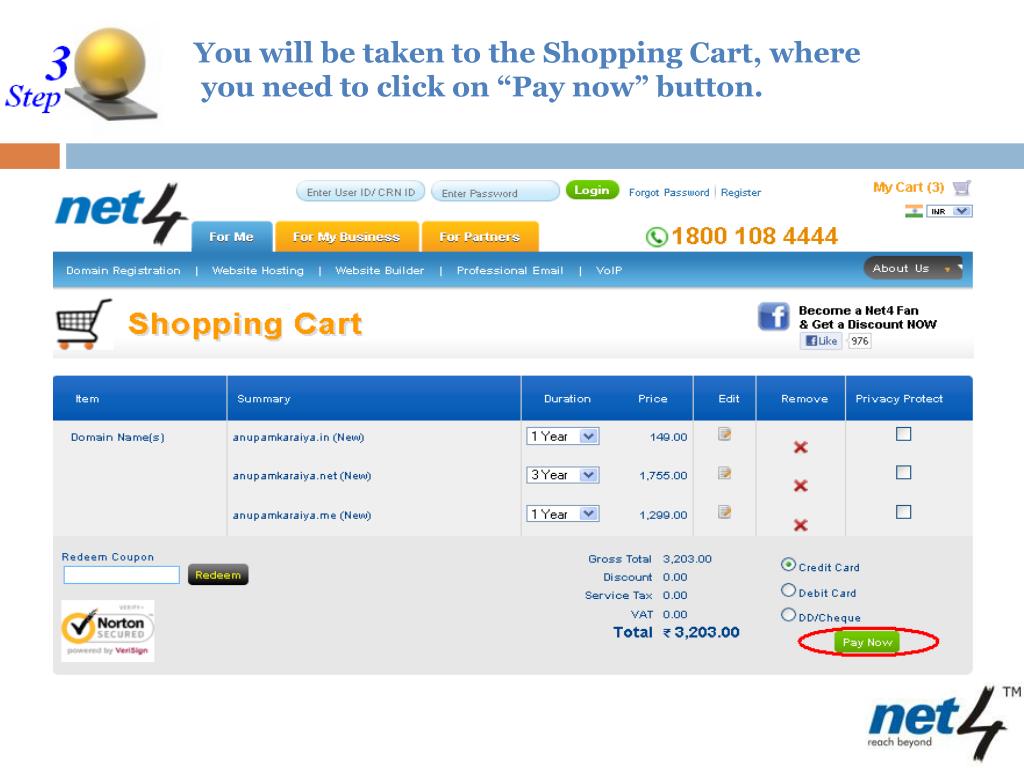The height and width of the screenshot is (768, 1024).
Task: Open the VoIP menu
Action: tap(609, 270)
